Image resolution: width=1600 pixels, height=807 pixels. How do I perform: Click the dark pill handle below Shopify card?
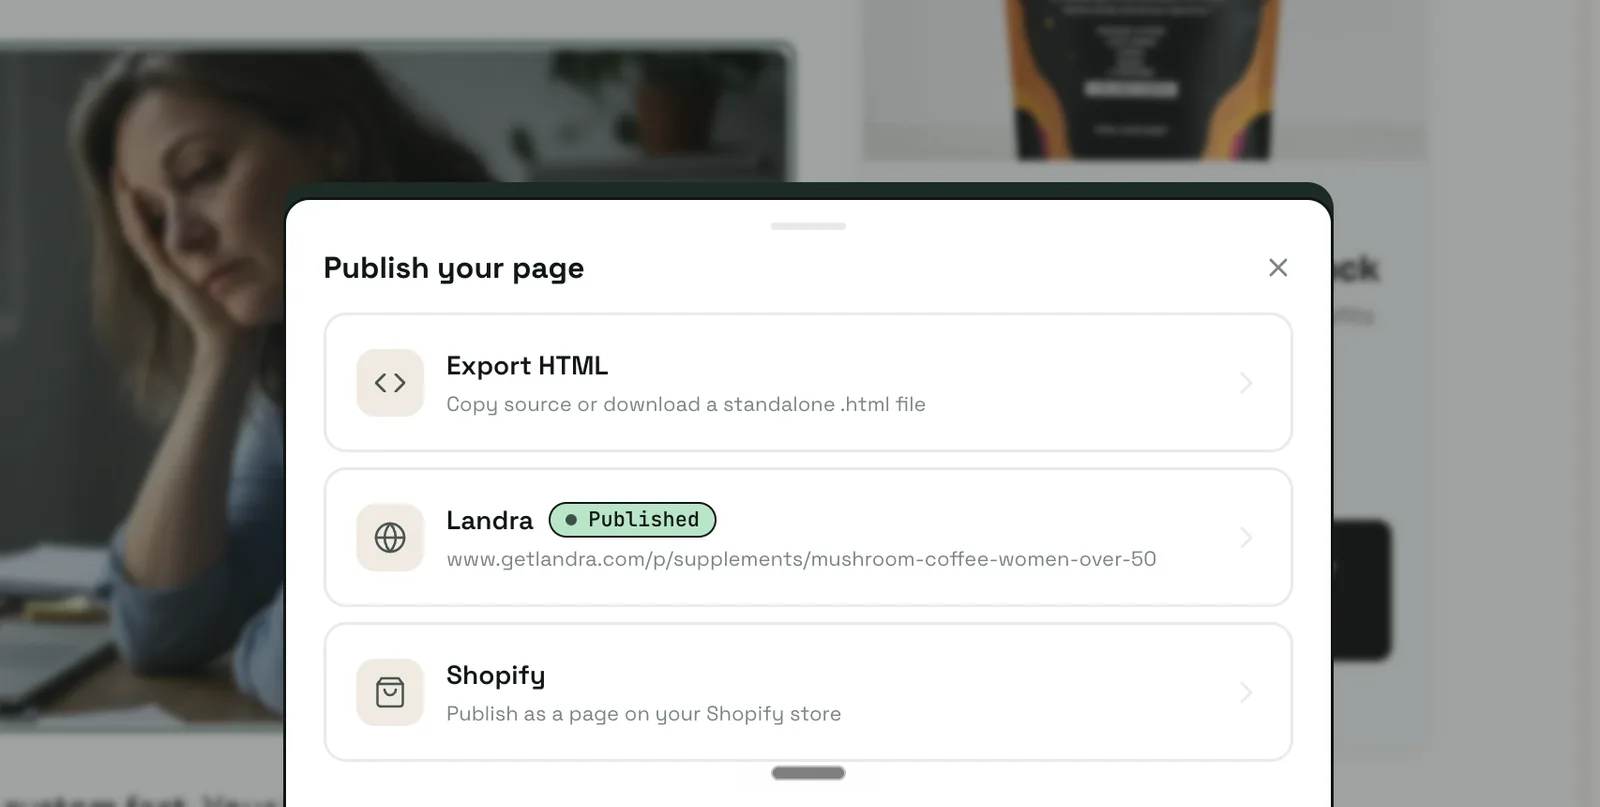[808, 773]
